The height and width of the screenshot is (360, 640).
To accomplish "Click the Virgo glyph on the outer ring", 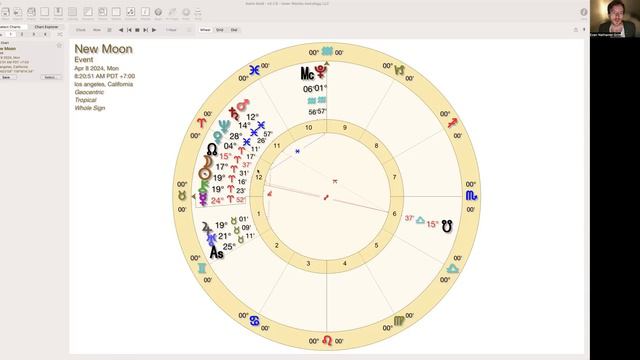I will point(399,321).
